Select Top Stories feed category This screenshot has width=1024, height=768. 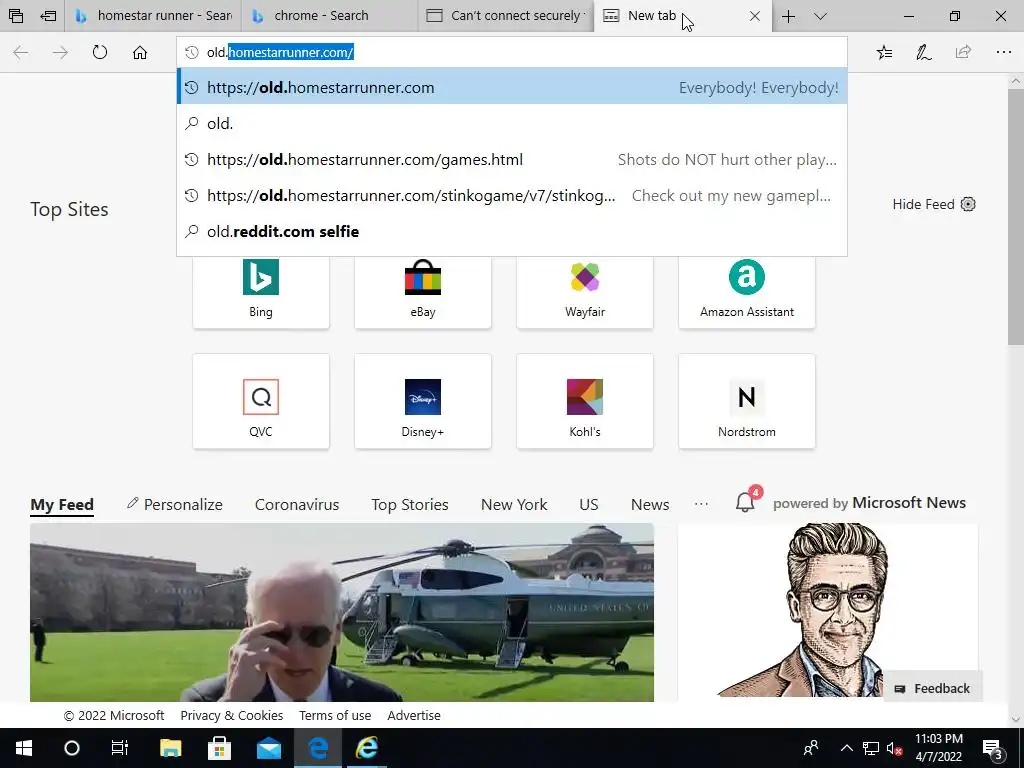pyautogui.click(x=410, y=505)
